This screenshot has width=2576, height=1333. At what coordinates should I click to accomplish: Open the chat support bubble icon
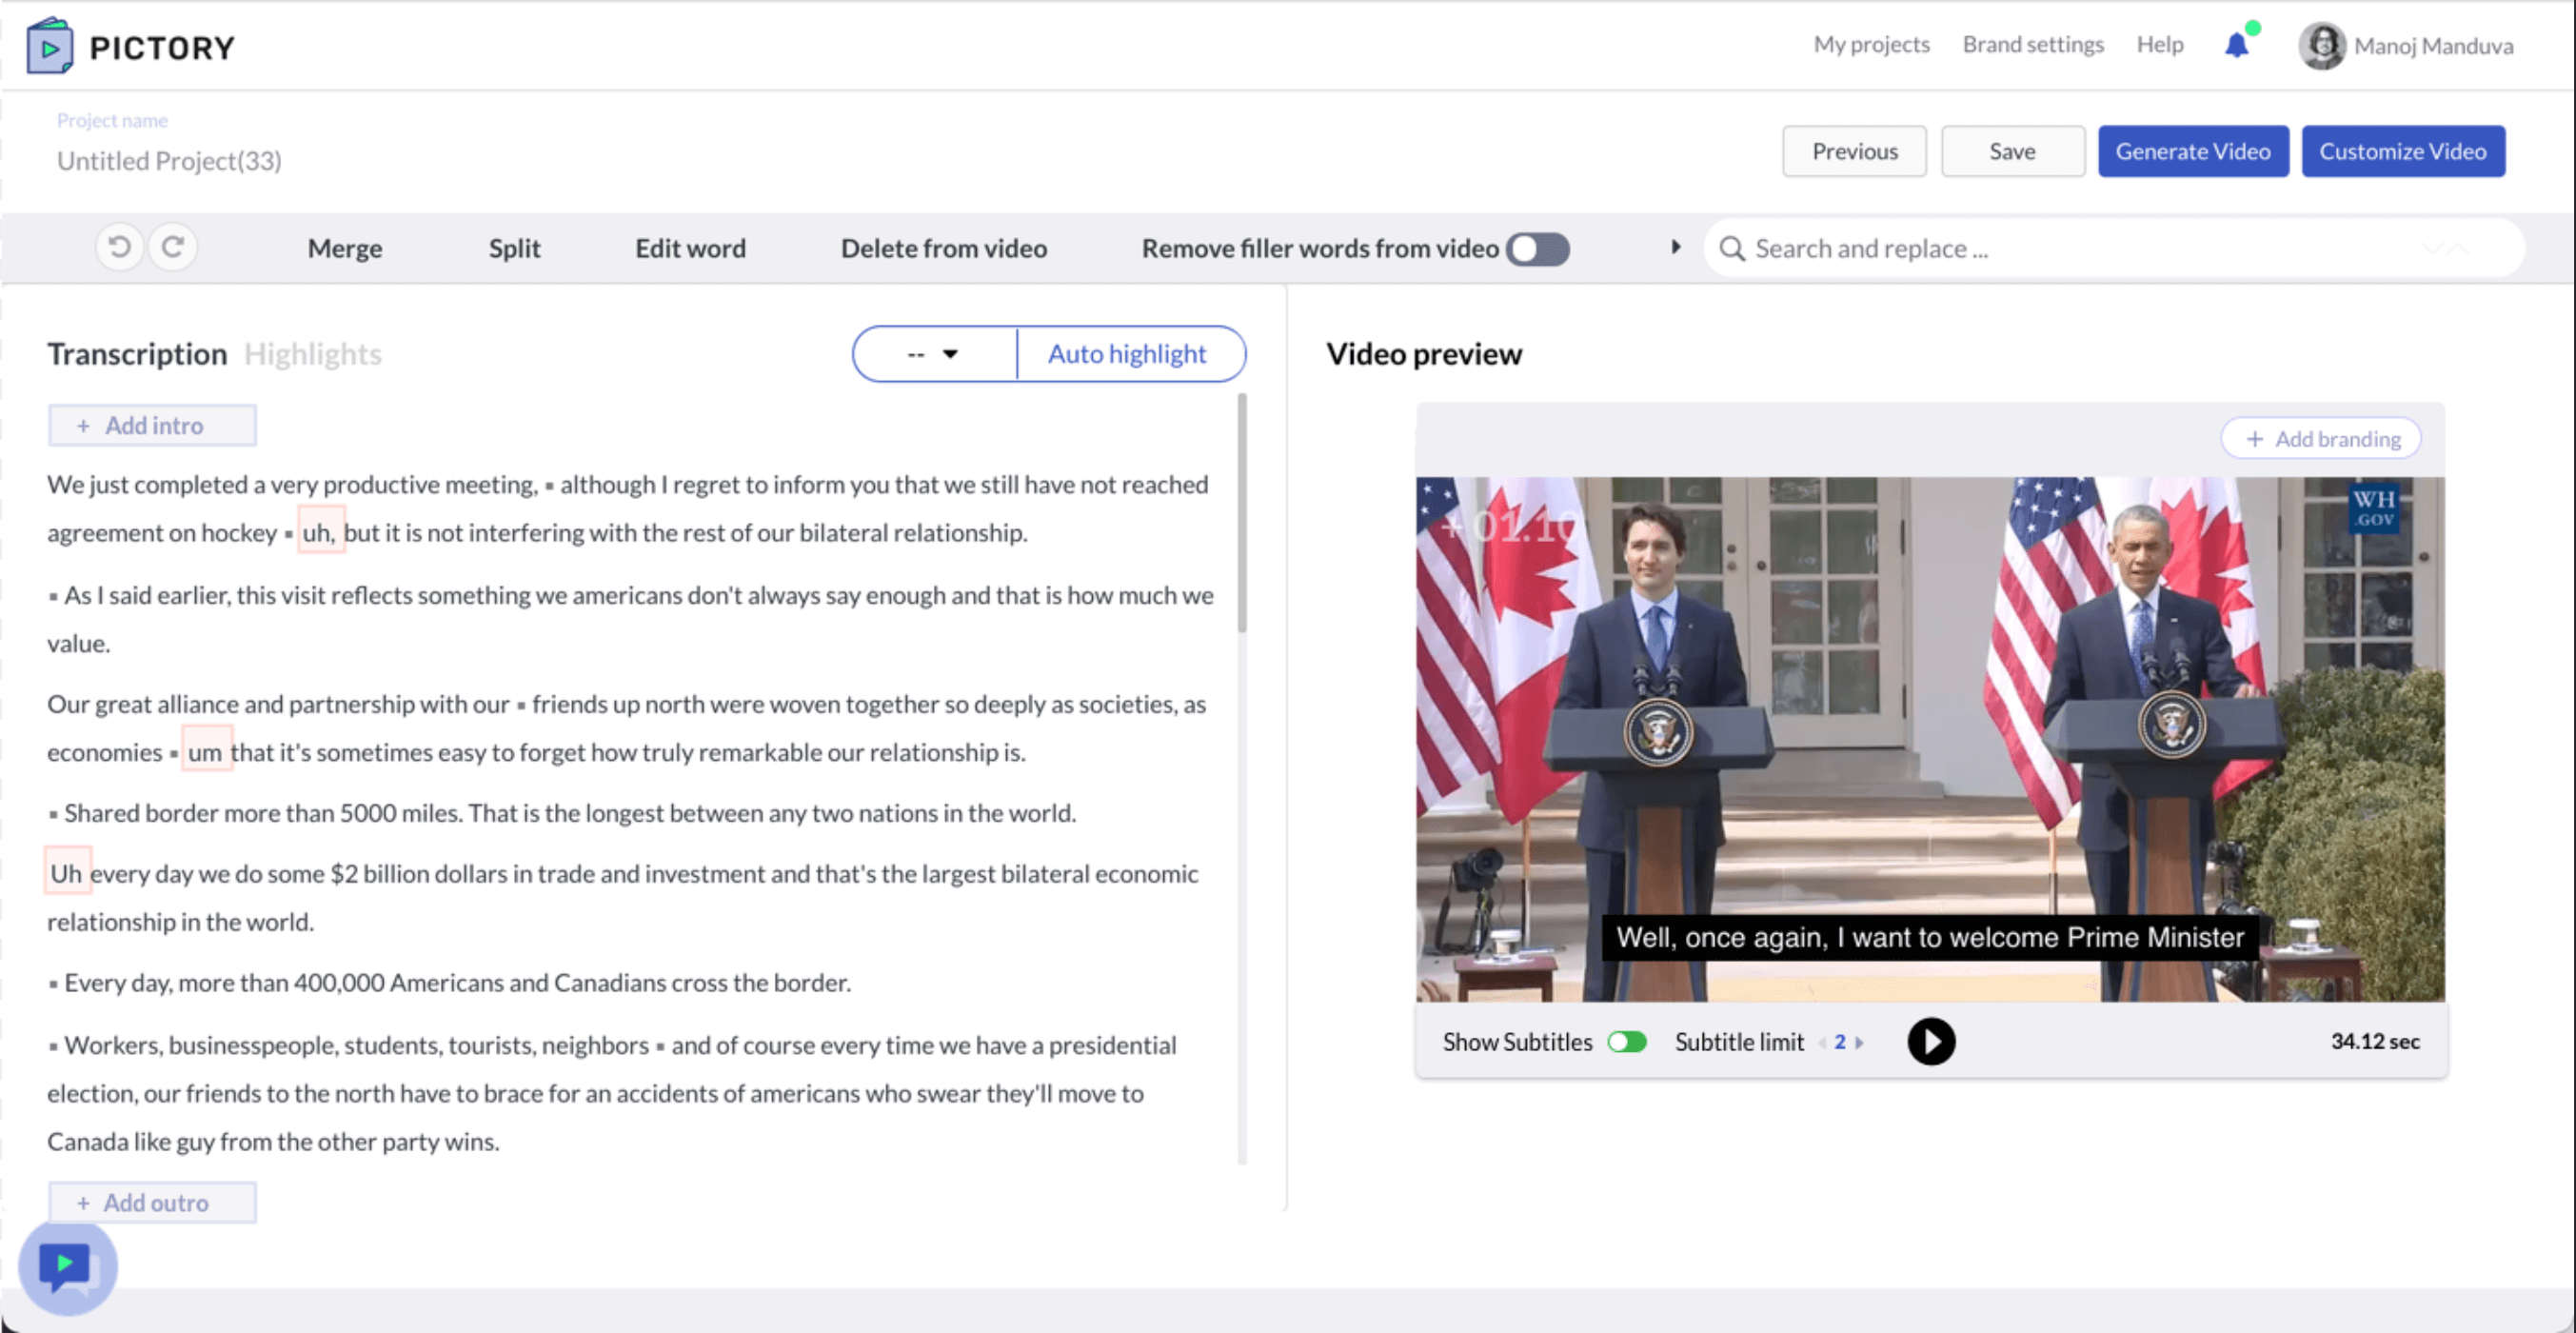(66, 1267)
